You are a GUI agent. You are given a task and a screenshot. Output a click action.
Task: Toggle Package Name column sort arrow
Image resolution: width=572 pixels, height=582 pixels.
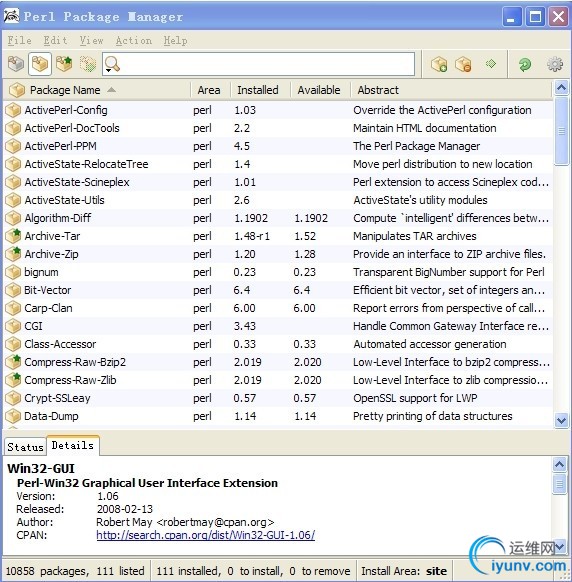tap(111, 90)
